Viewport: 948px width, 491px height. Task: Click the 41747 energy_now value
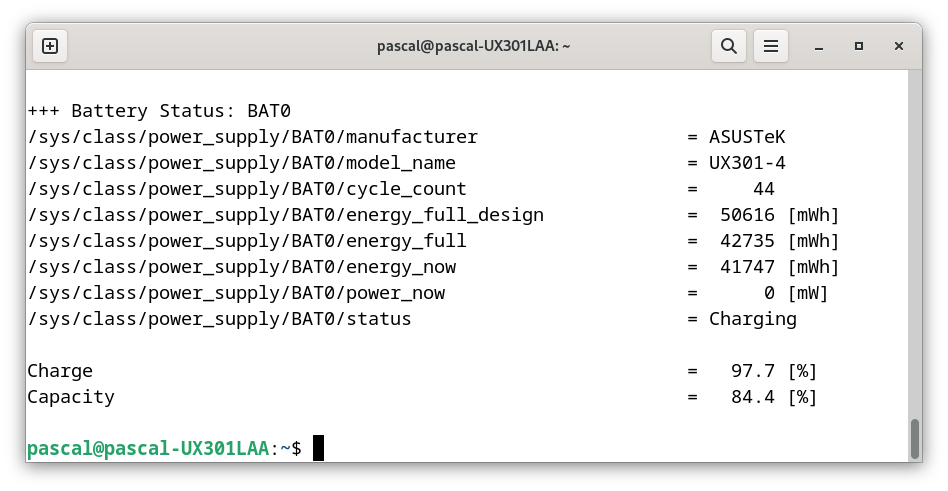pyautogui.click(x=747, y=267)
